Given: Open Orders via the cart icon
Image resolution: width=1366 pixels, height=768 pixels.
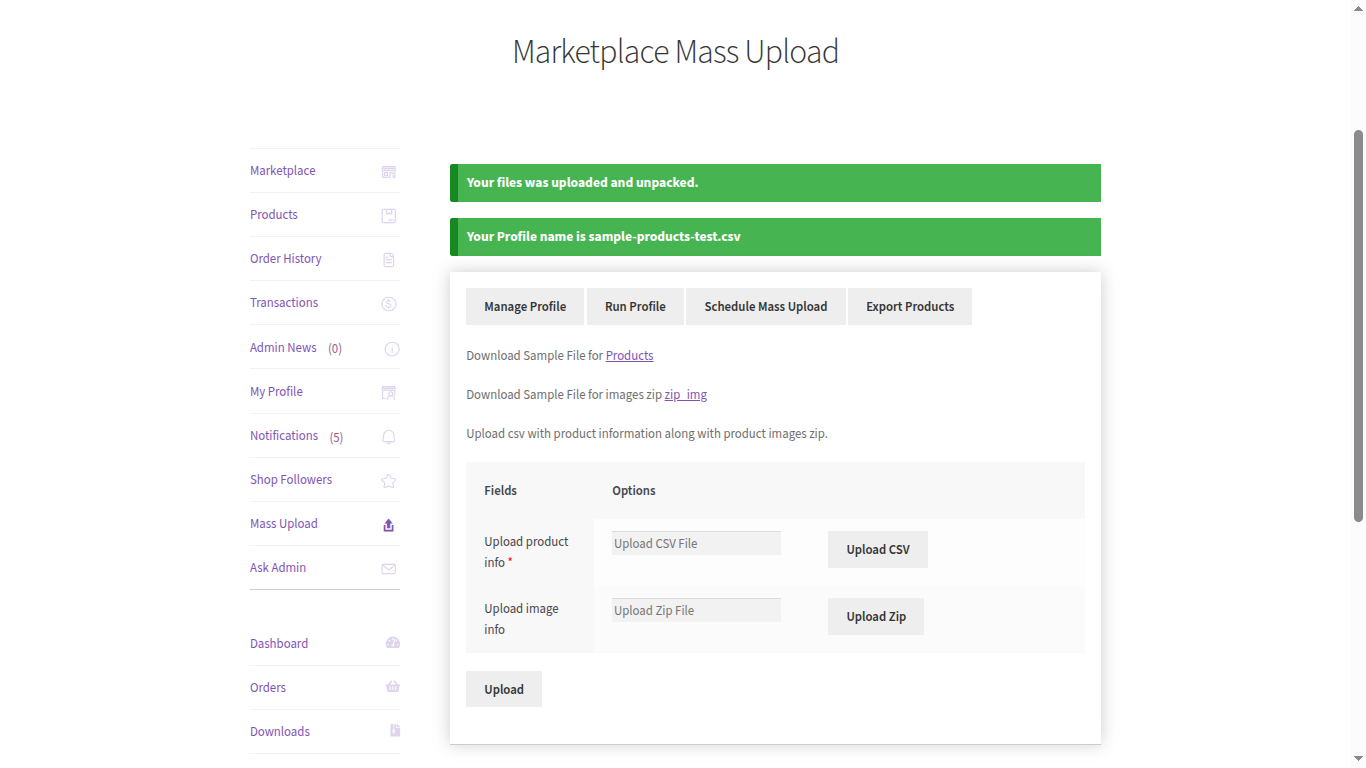Looking at the screenshot, I should pyautogui.click(x=392, y=687).
